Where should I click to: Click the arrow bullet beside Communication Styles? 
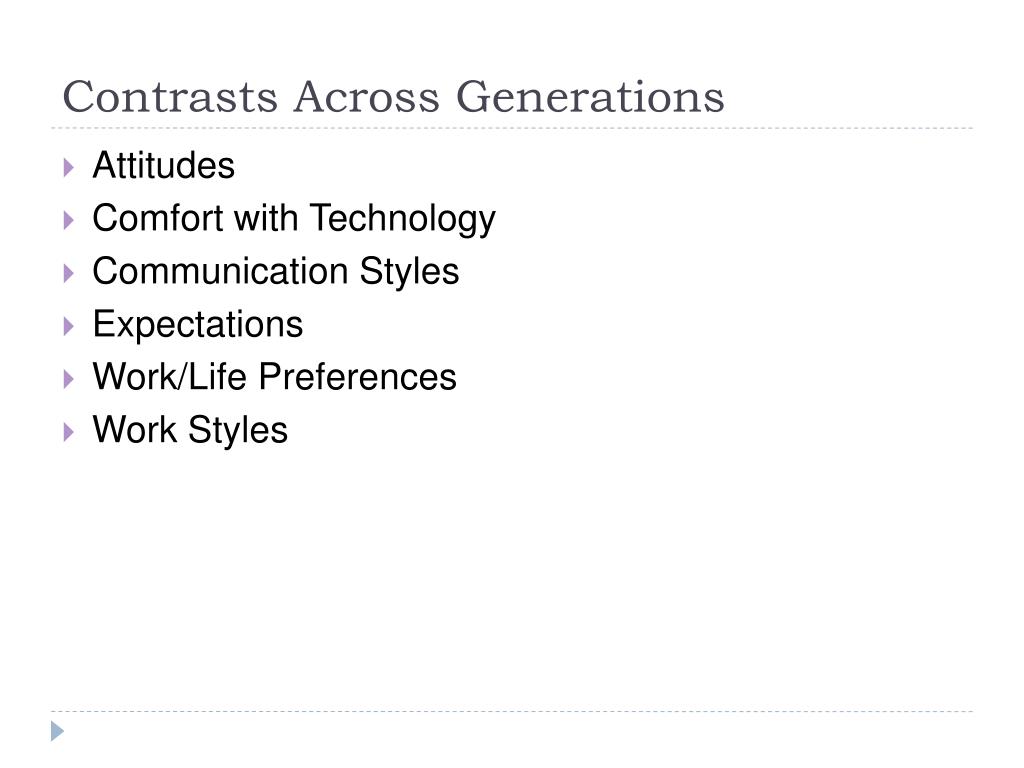click(x=69, y=274)
